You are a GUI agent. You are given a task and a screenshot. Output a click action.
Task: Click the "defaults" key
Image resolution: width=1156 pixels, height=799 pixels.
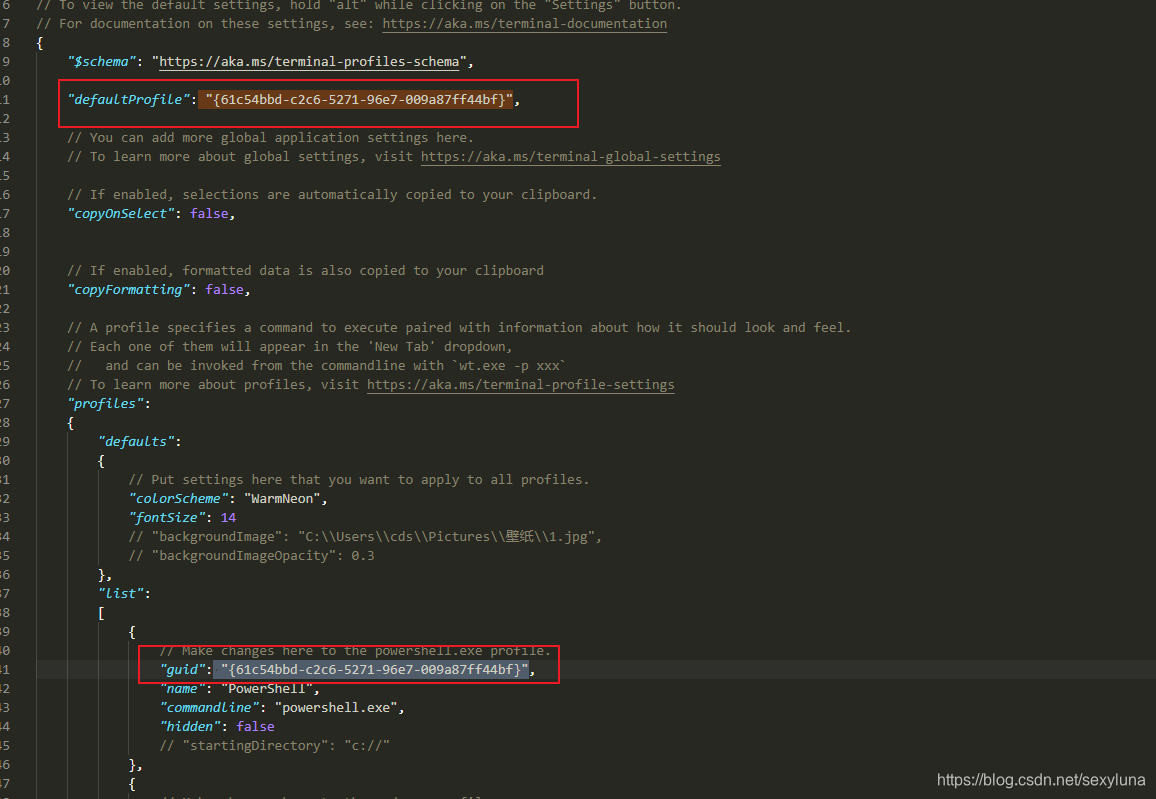click(x=136, y=442)
